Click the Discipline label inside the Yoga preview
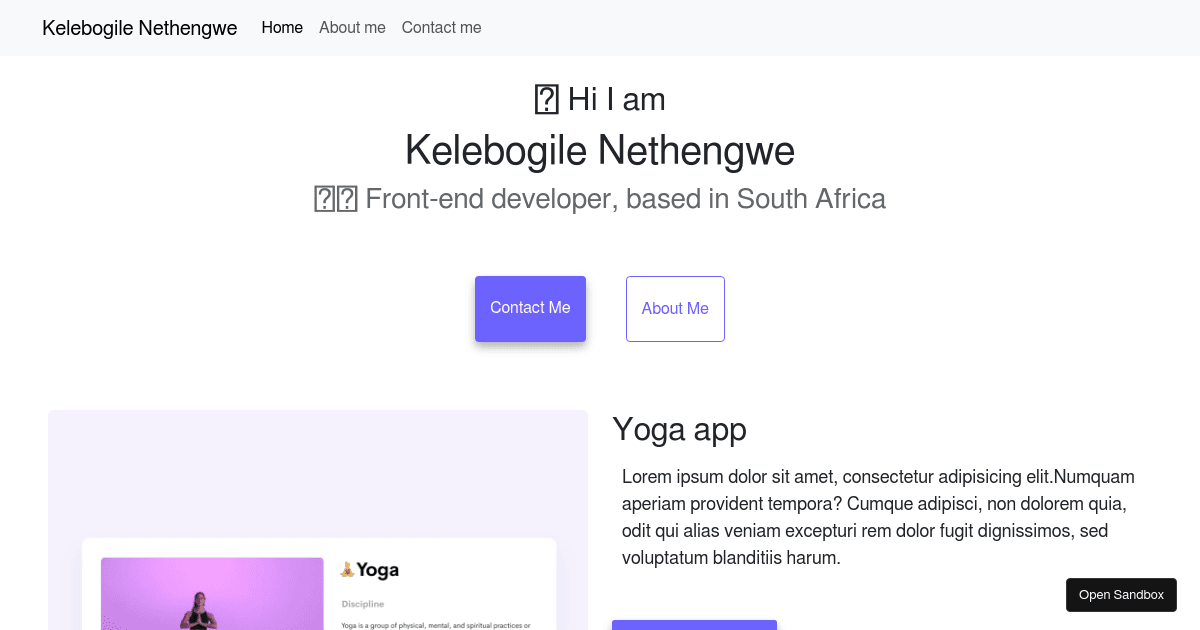 point(363,604)
